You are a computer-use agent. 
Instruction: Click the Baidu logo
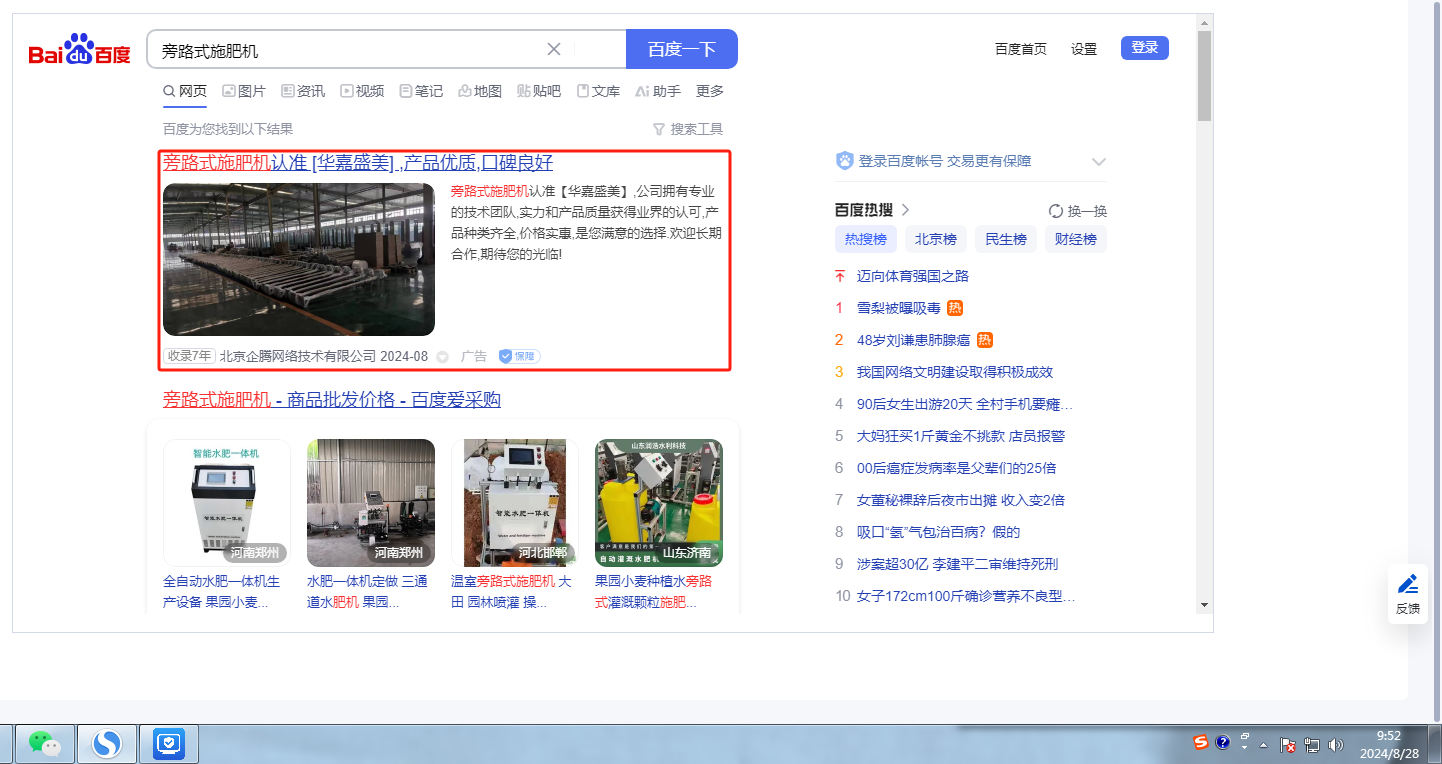(79, 50)
